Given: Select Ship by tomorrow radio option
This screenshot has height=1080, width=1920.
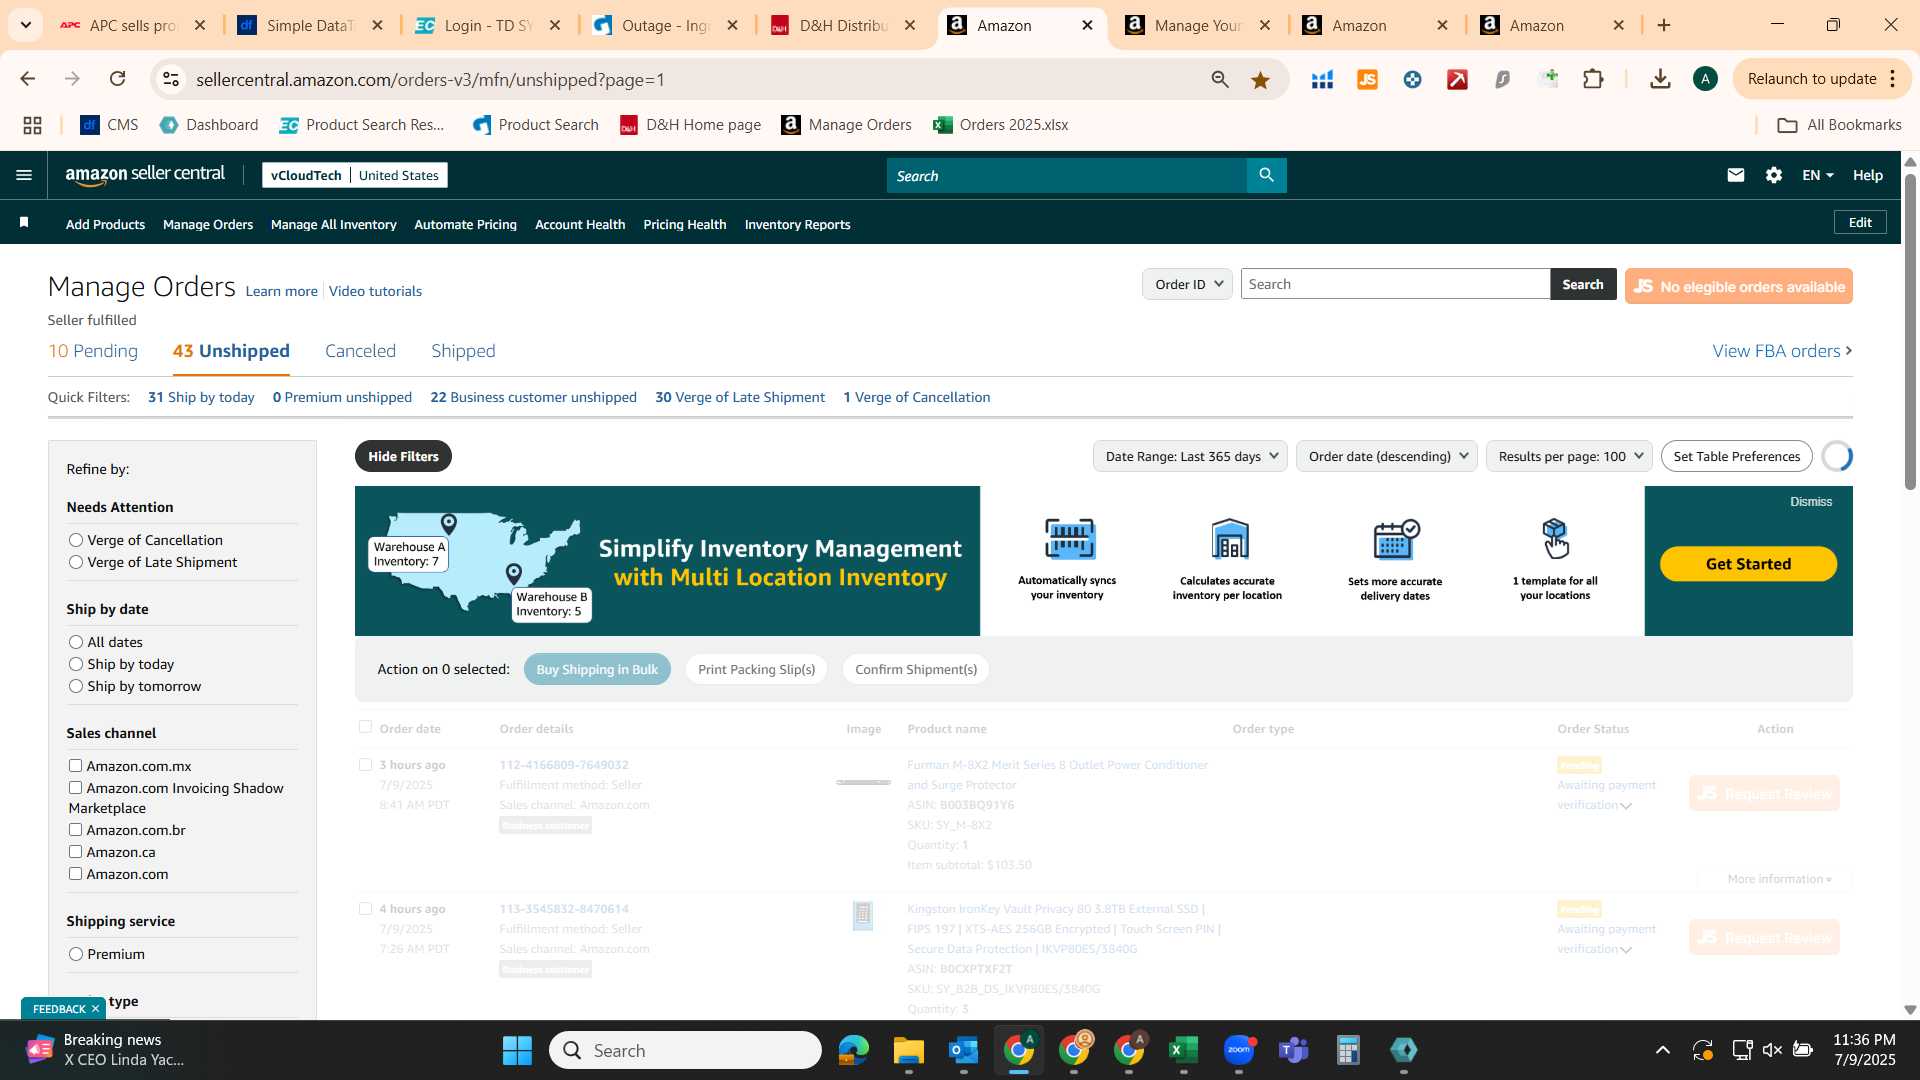Looking at the screenshot, I should [x=76, y=686].
